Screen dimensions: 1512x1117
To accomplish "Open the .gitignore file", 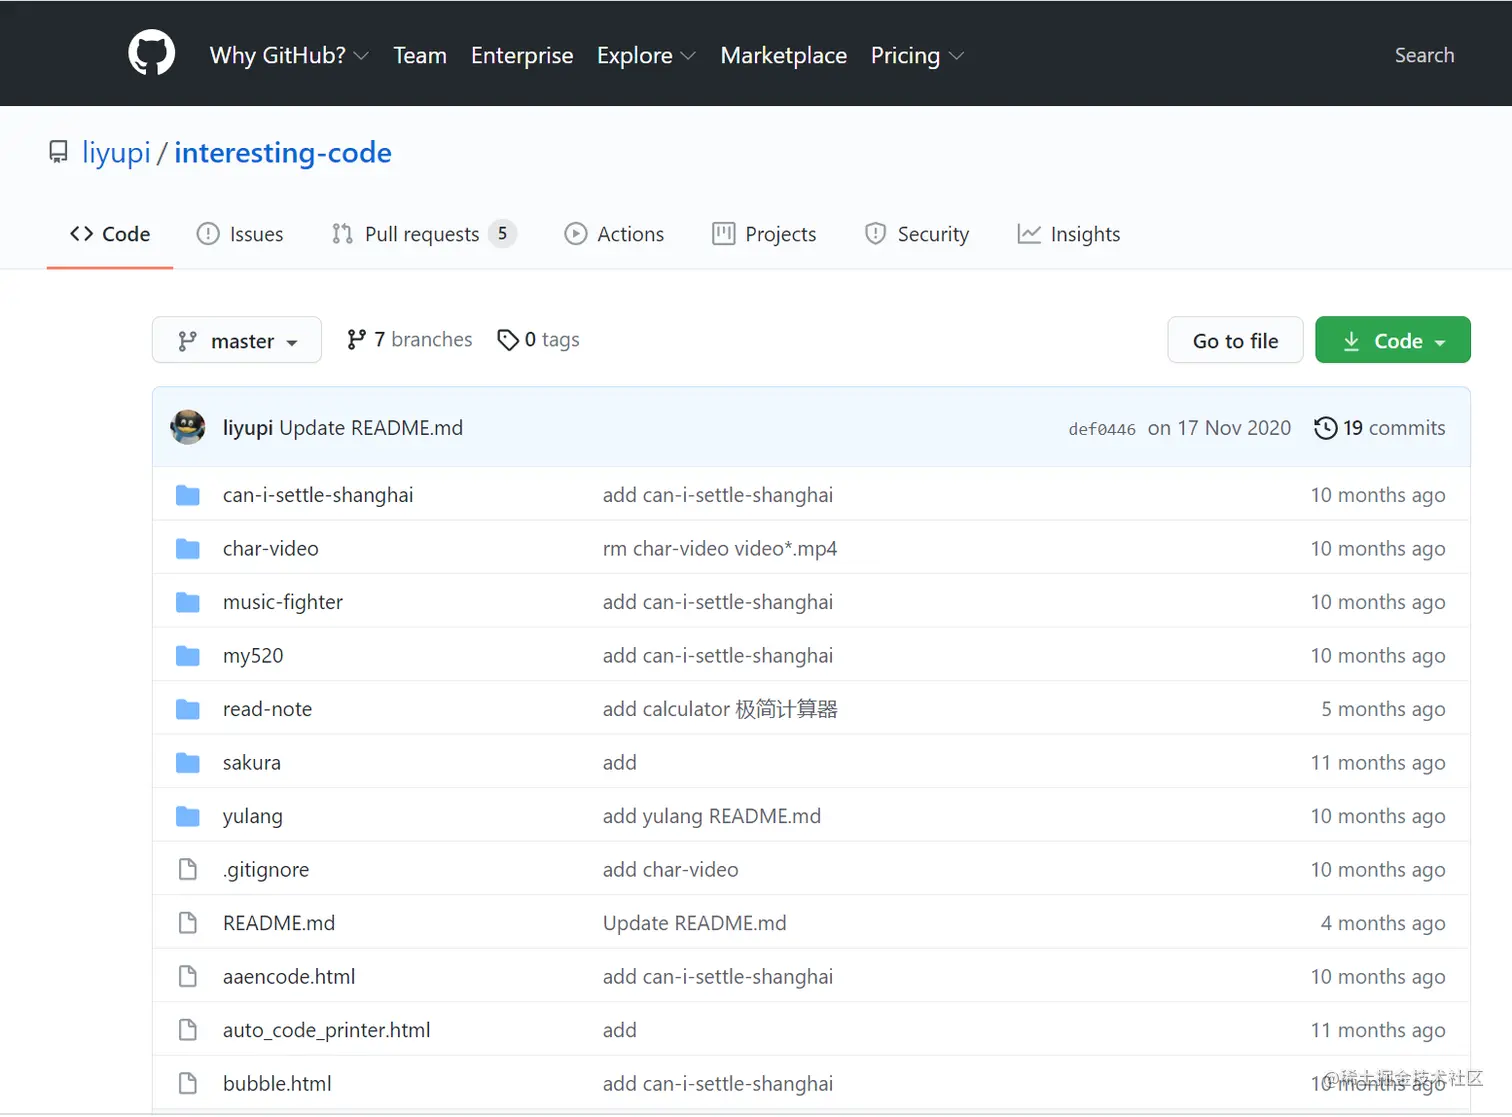I will tap(266, 870).
